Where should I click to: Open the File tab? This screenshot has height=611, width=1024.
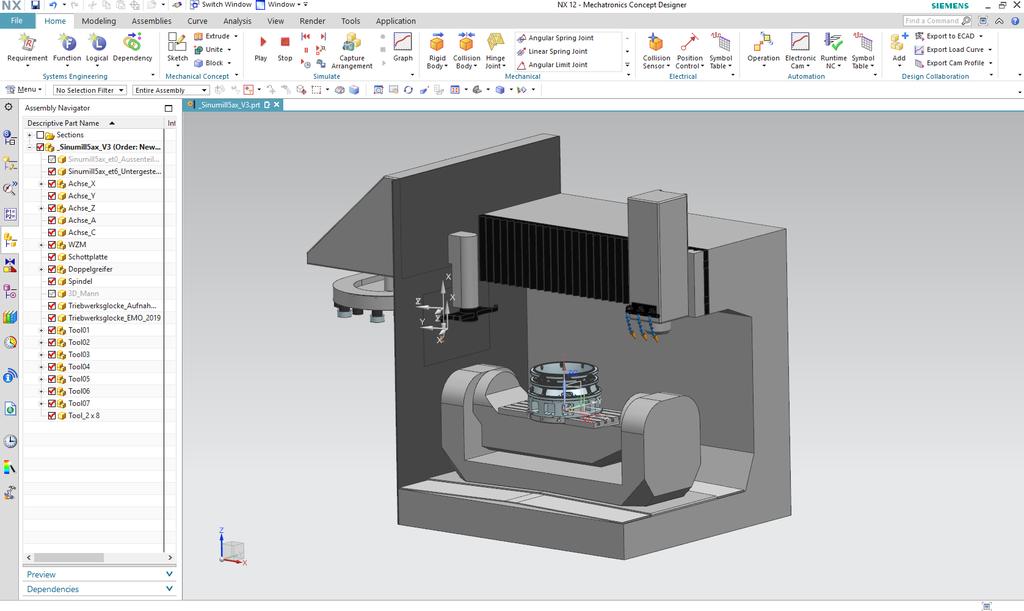17,21
